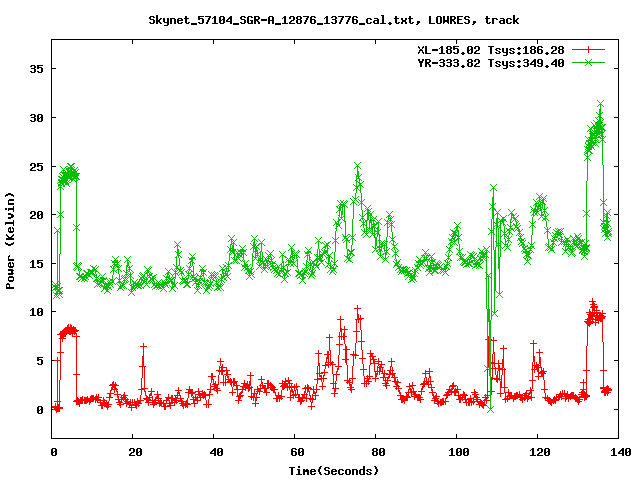Click the x-axis tick label 120

click(x=540, y=452)
